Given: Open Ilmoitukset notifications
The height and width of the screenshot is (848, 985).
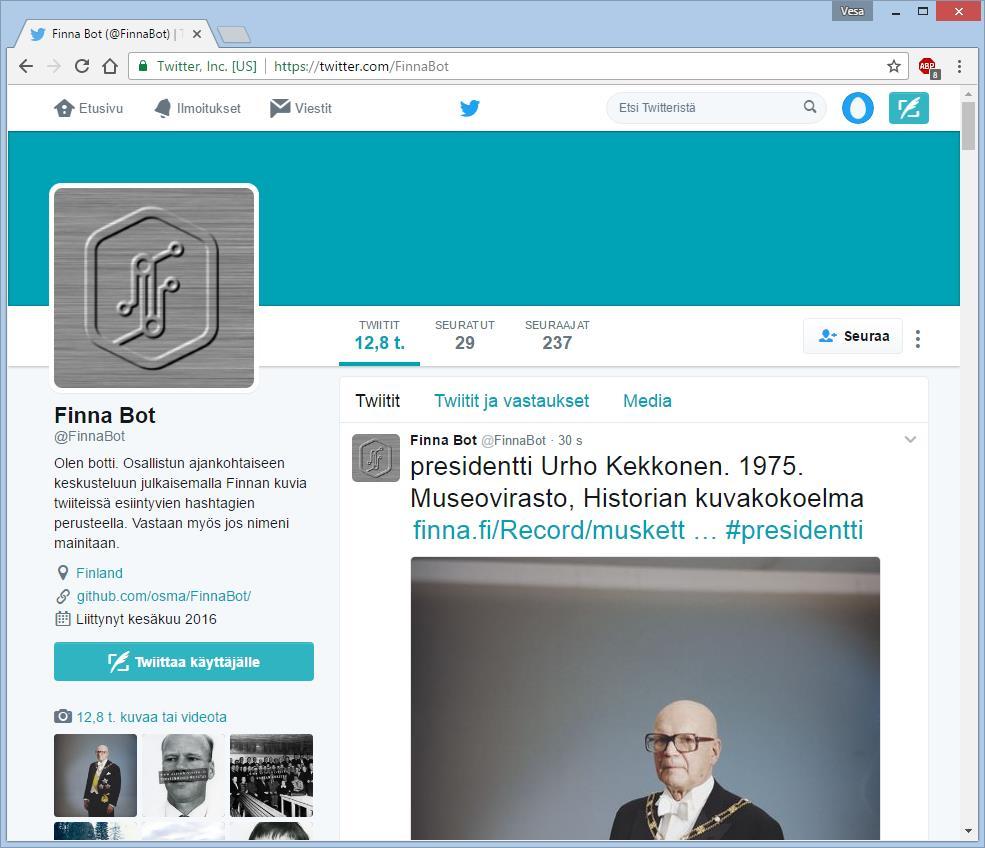Looking at the screenshot, I should pos(197,108).
